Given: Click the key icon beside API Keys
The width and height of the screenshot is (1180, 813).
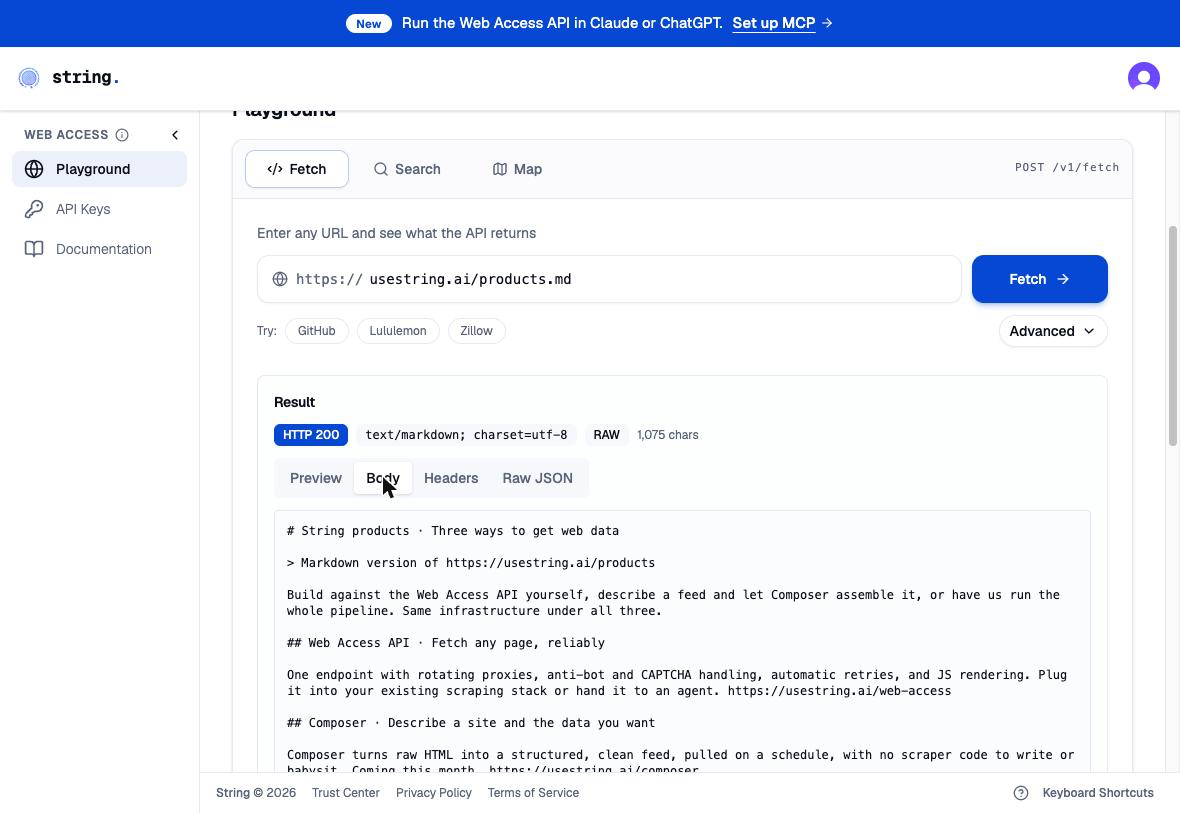Looking at the screenshot, I should click(34, 209).
